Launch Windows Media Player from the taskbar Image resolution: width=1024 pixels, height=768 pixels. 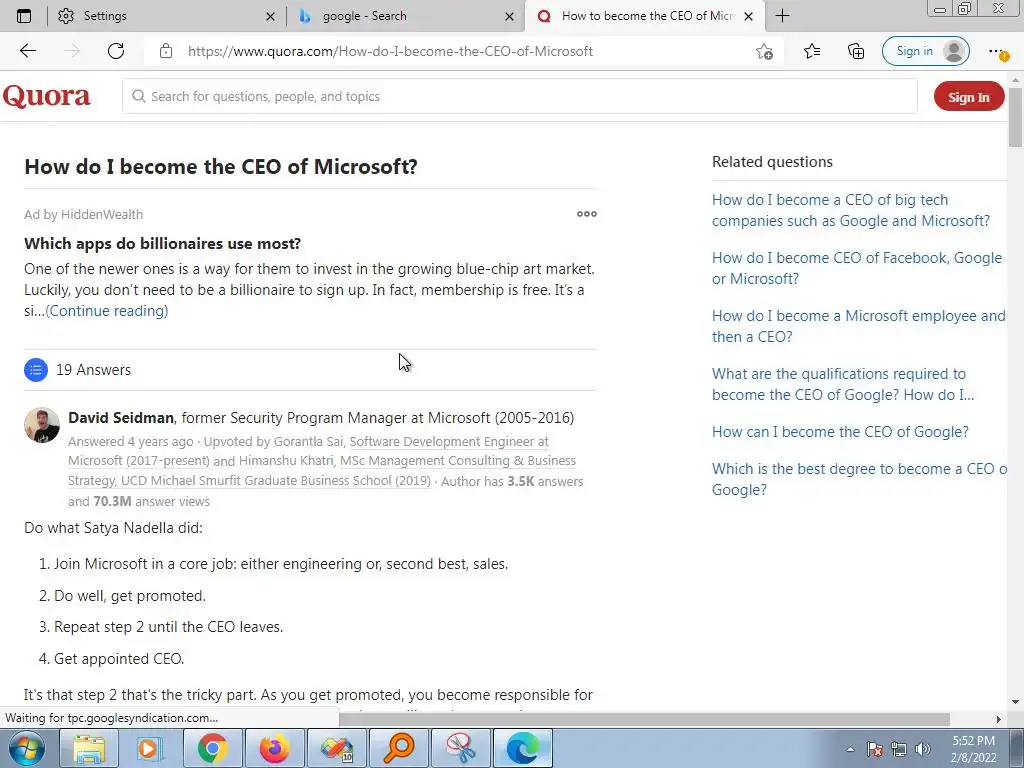pyautogui.click(x=149, y=748)
